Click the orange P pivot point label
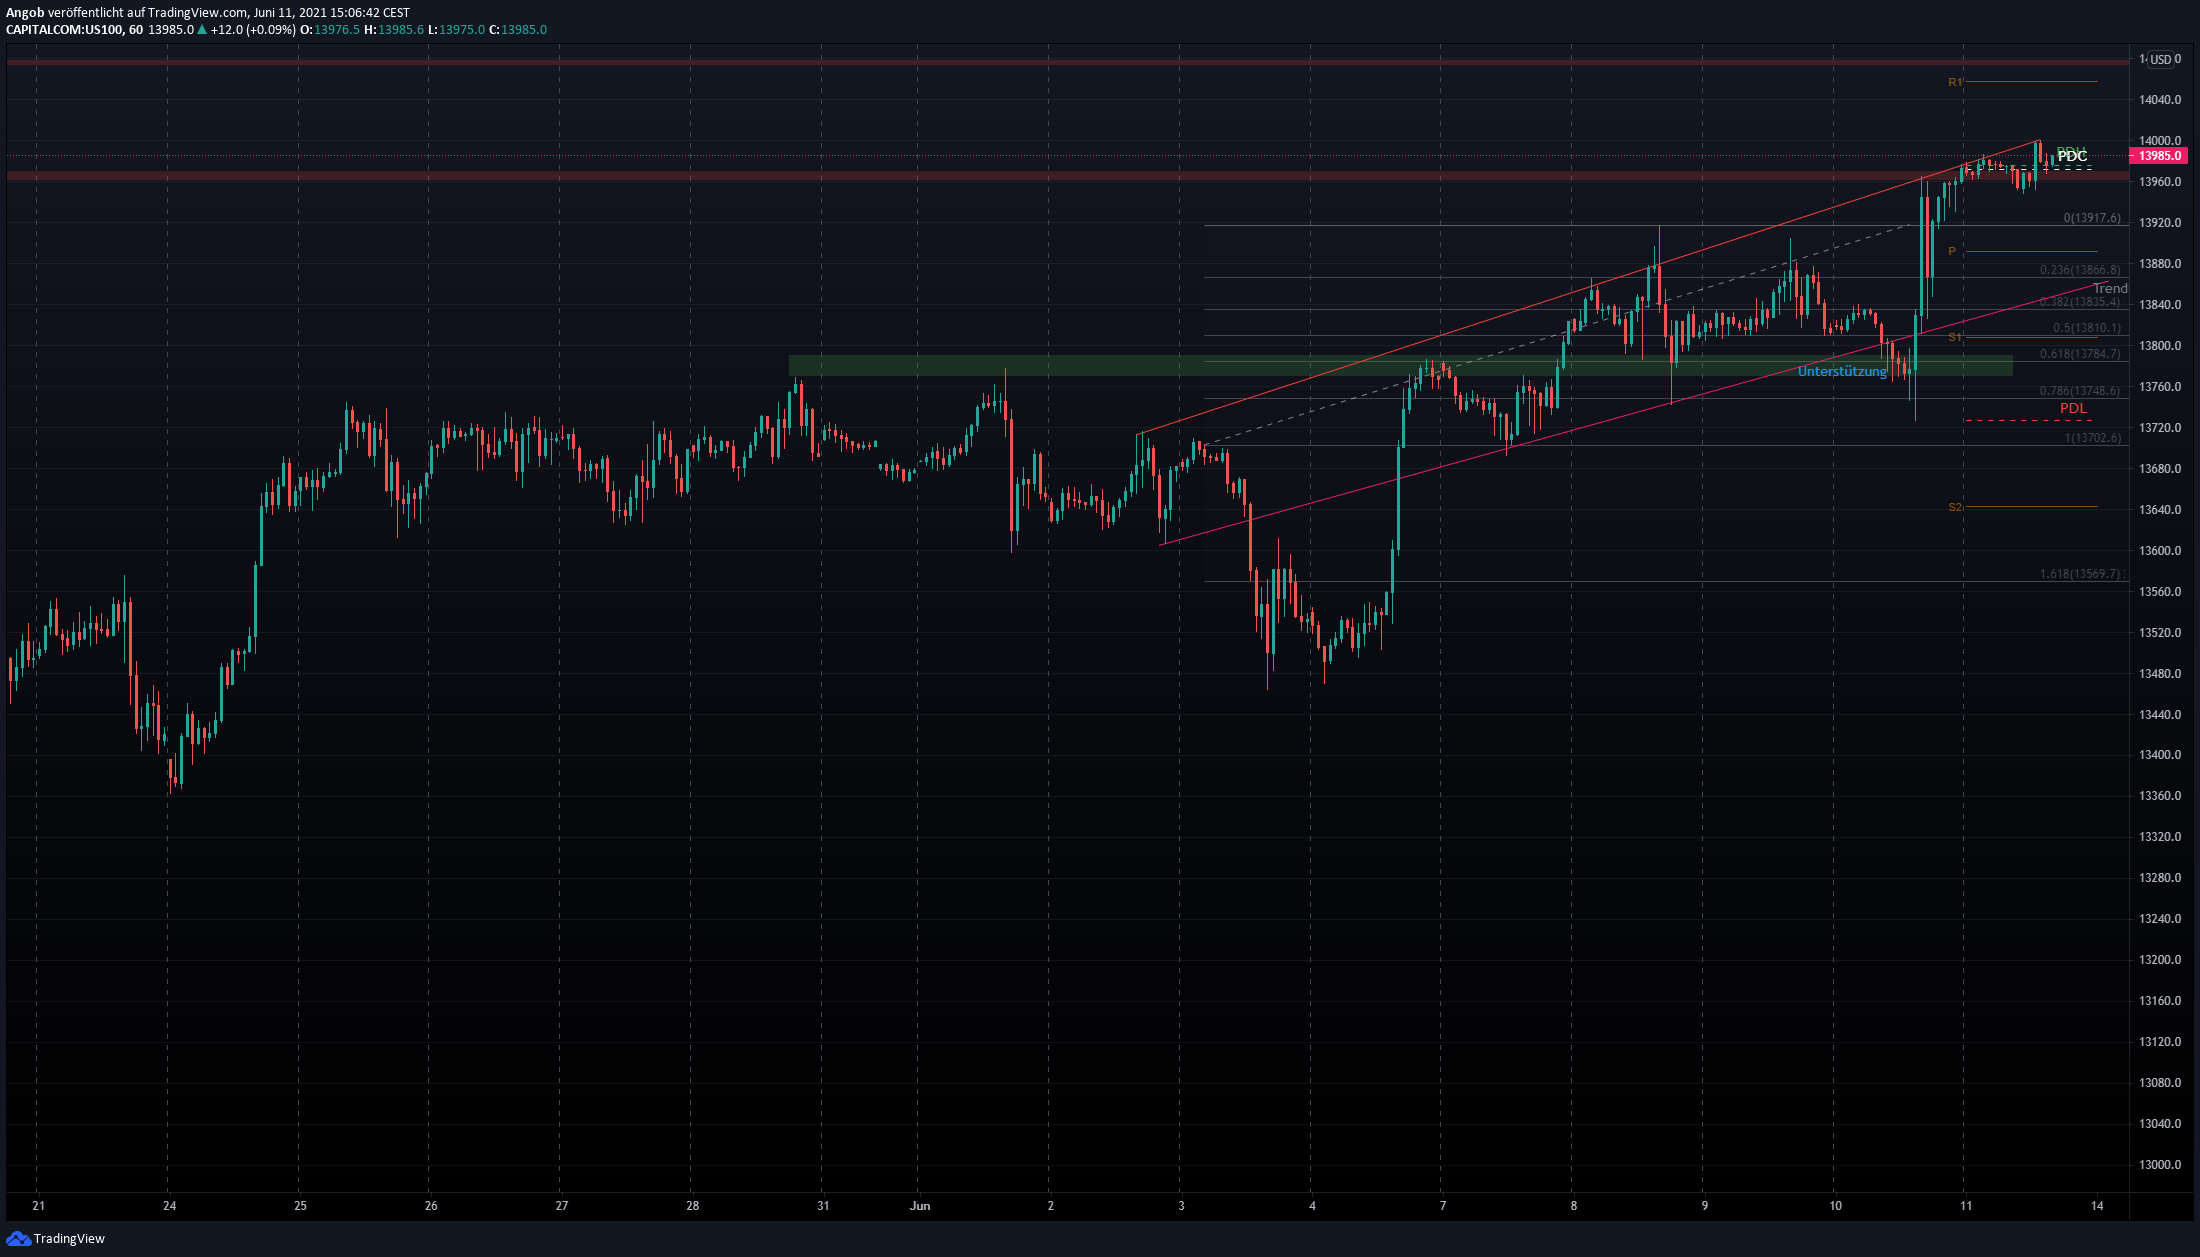This screenshot has height=1257, width=2200. pyautogui.click(x=1952, y=251)
